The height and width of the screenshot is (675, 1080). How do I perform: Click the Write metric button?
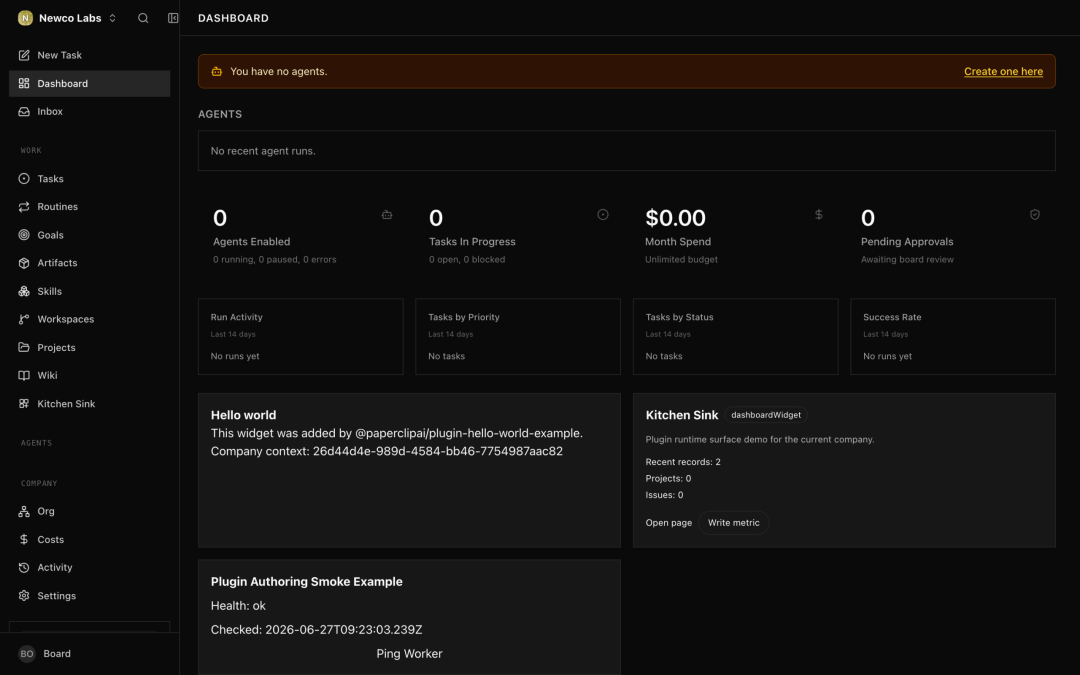(x=734, y=523)
